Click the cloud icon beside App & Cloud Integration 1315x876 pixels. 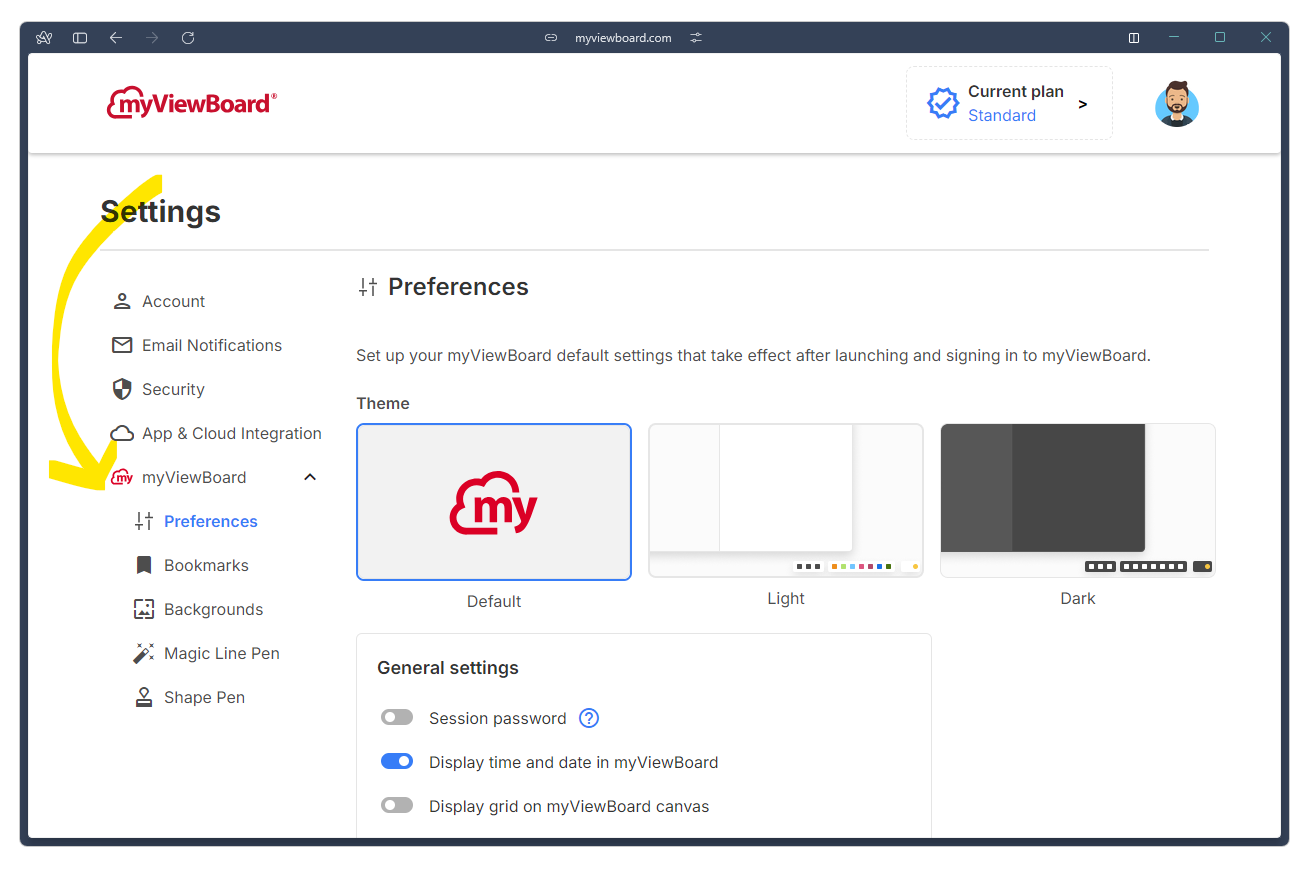[122, 433]
